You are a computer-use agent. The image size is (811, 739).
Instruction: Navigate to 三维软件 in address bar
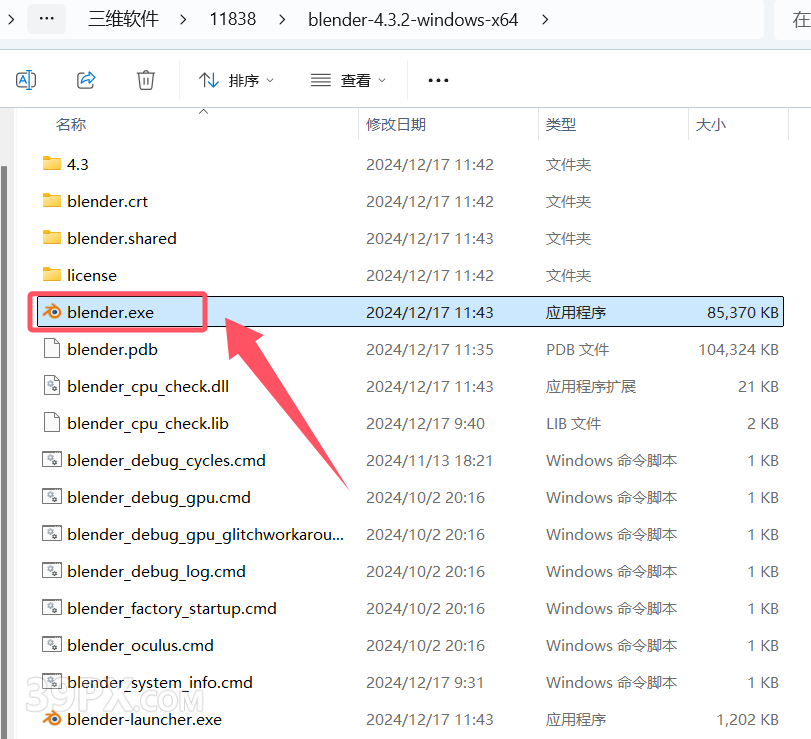pos(123,19)
